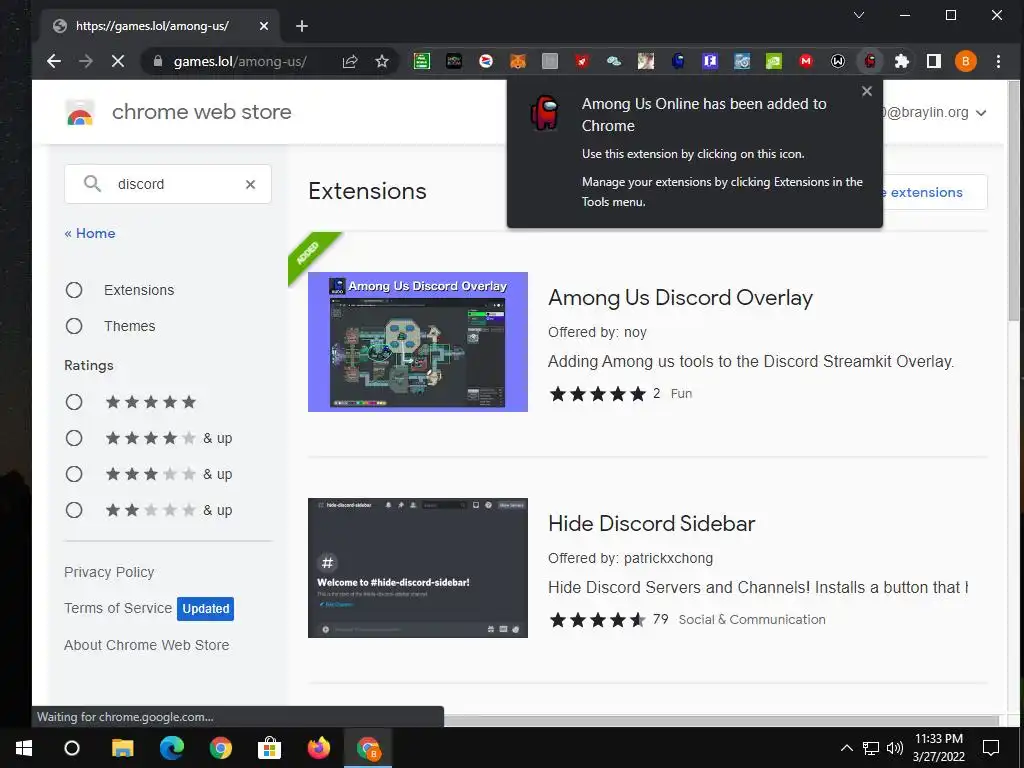
Task: Clear the discord search text
Action: click(x=250, y=184)
